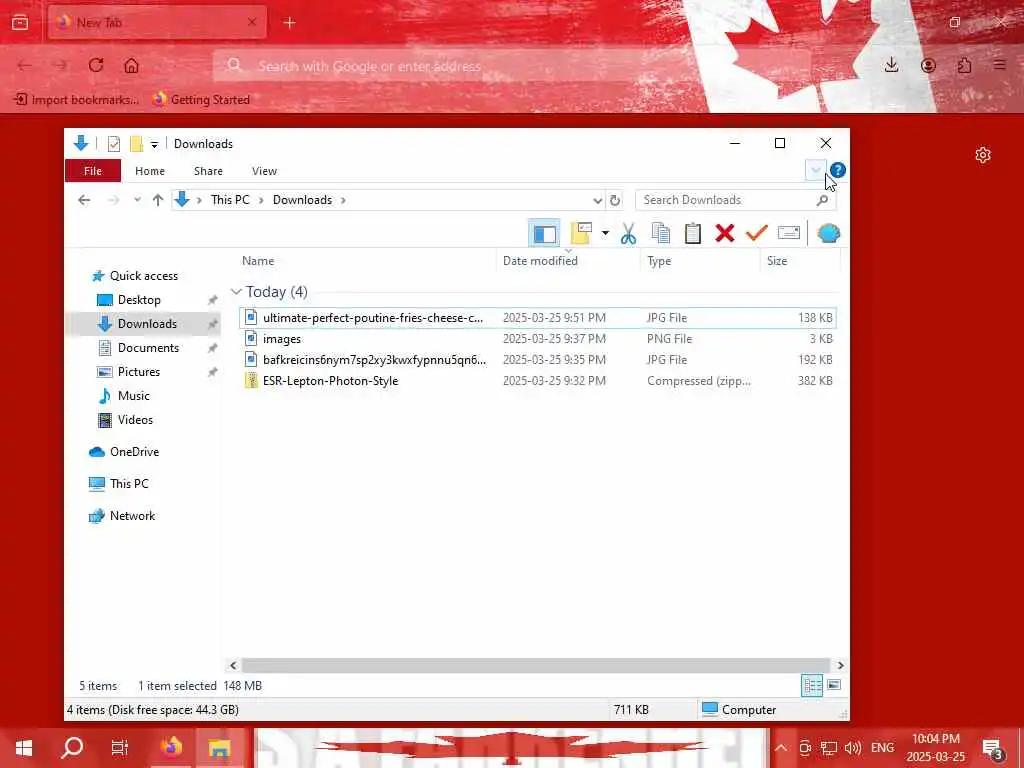Go back using the Explorer back arrow
This screenshot has height=768, width=1024.
(x=84, y=200)
